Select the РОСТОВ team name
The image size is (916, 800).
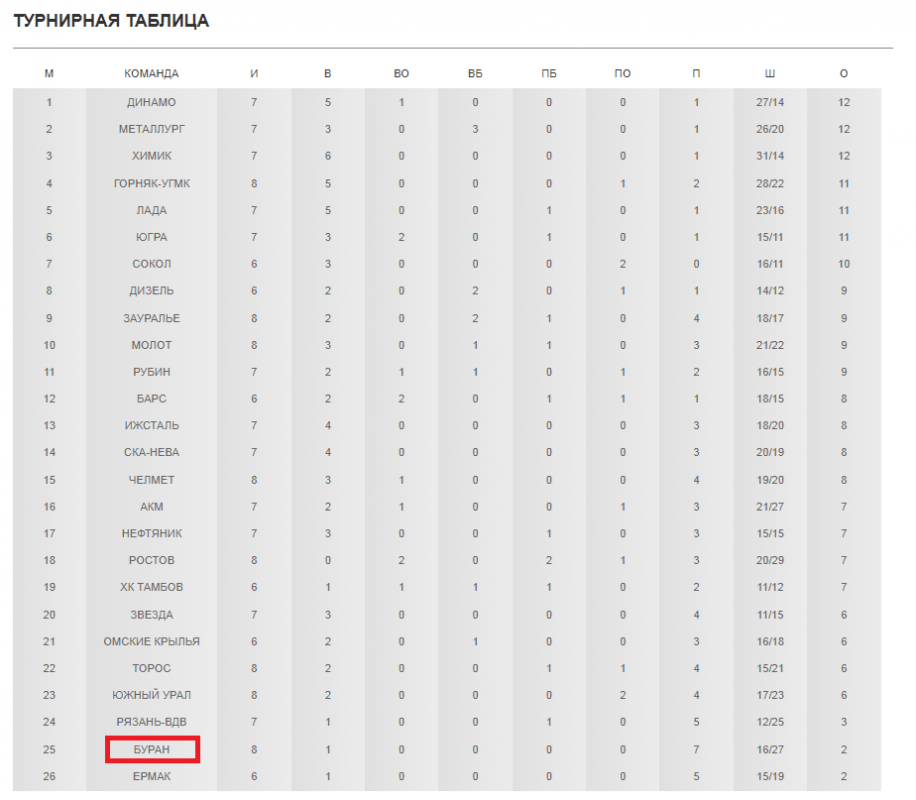[151, 561]
